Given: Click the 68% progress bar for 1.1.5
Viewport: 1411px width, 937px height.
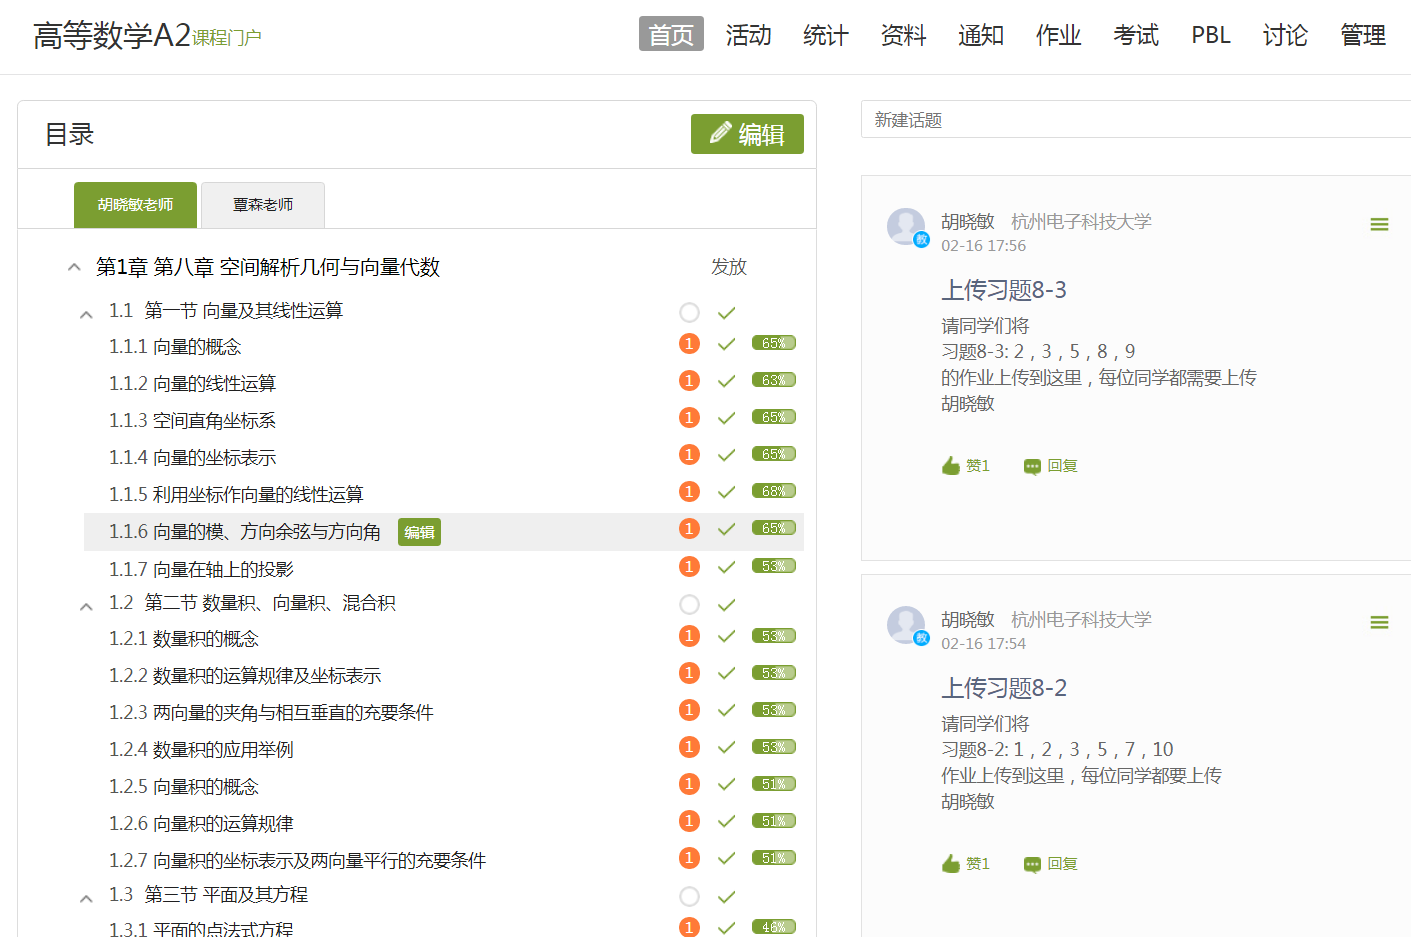Looking at the screenshot, I should click(x=774, y=491).
